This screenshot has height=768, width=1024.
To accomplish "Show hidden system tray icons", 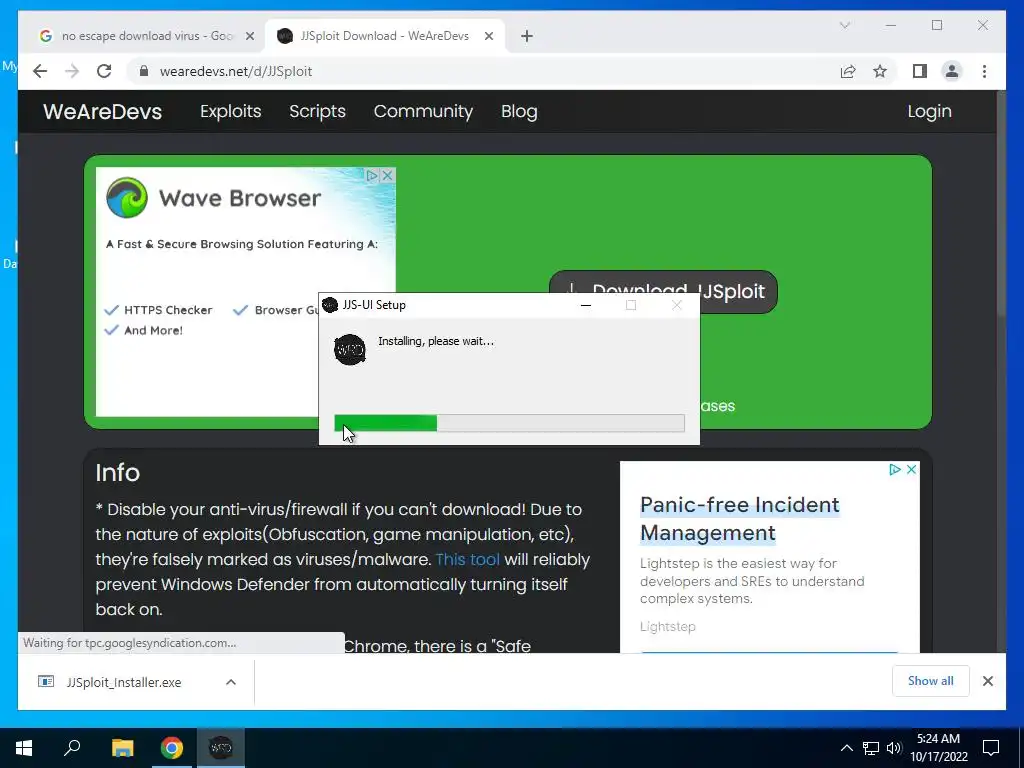I will click(846, 748).
